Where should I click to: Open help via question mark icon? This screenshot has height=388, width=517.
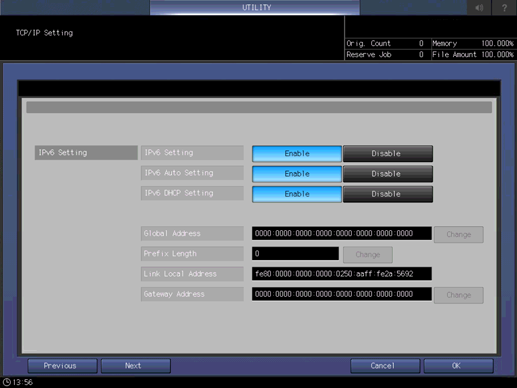[x=504, y=7]
